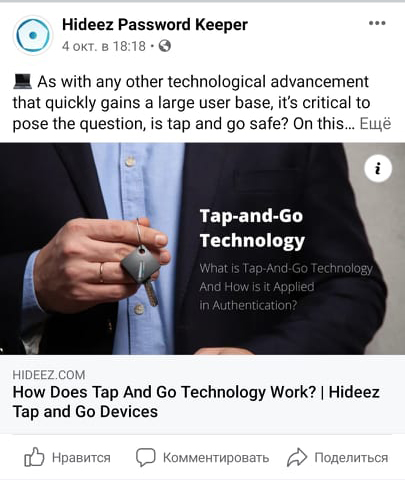Screen dimensions: 405x480
Task: Tap the Hideez Password Keeper profile avatar
Action: point(33,35)
